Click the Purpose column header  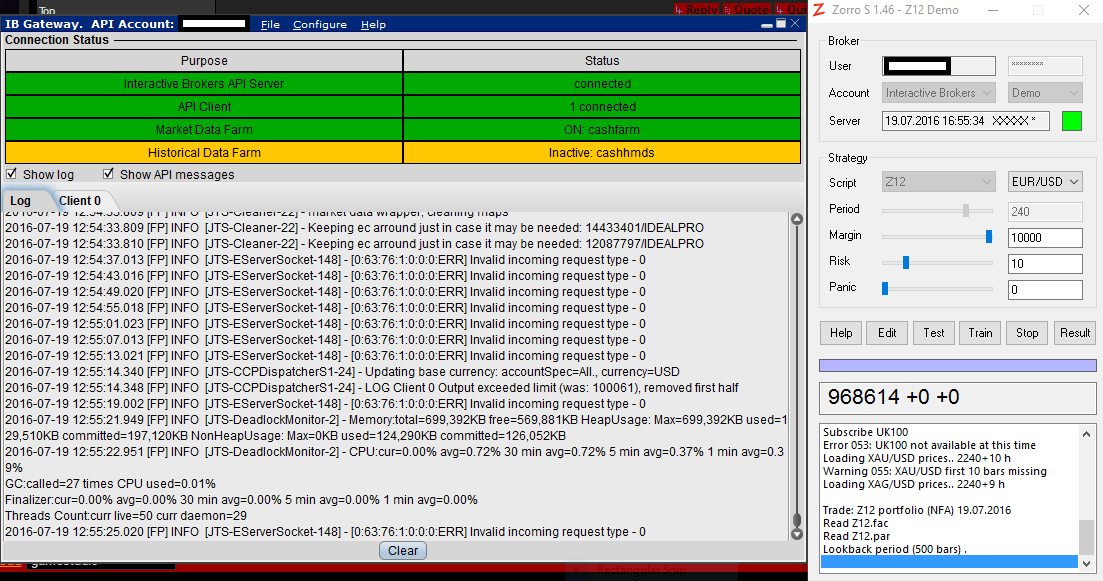204,60
